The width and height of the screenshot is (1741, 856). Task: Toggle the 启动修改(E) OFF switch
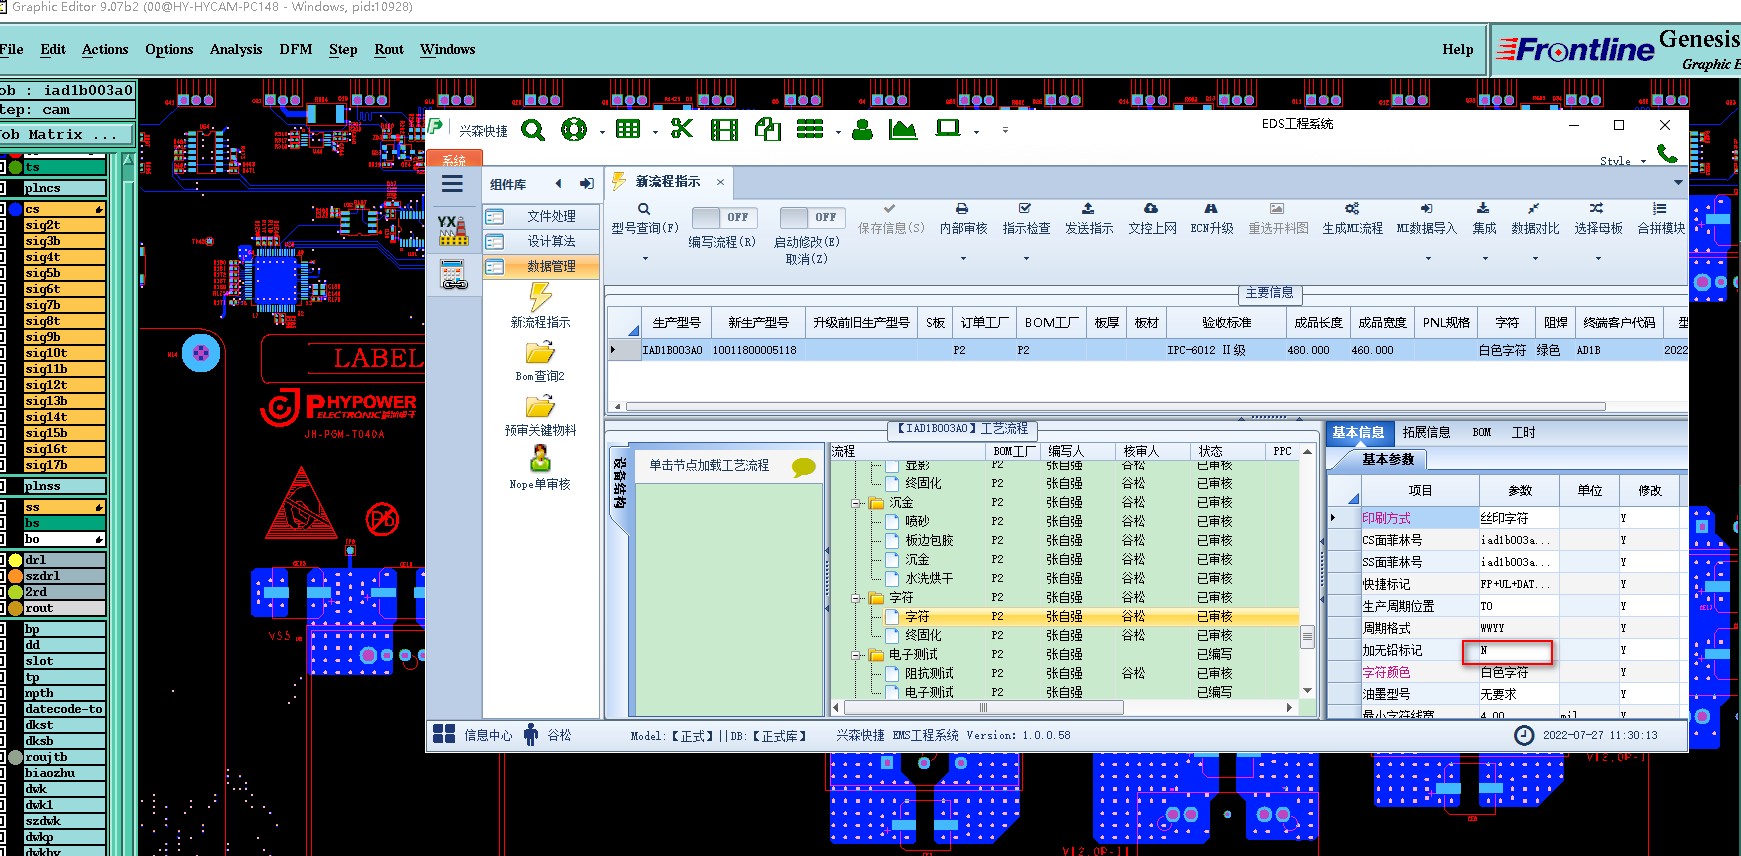click(812, 217)
